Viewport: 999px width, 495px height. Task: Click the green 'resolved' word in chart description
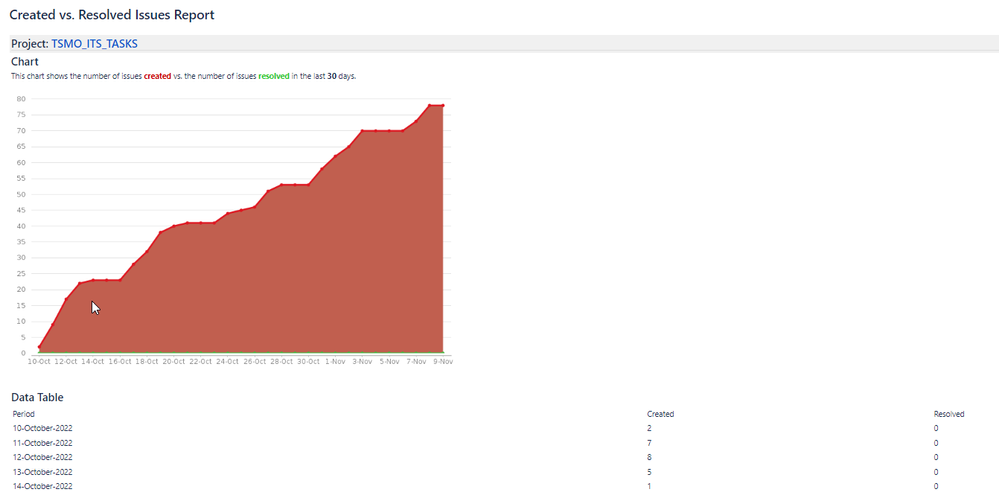(274, 76)
